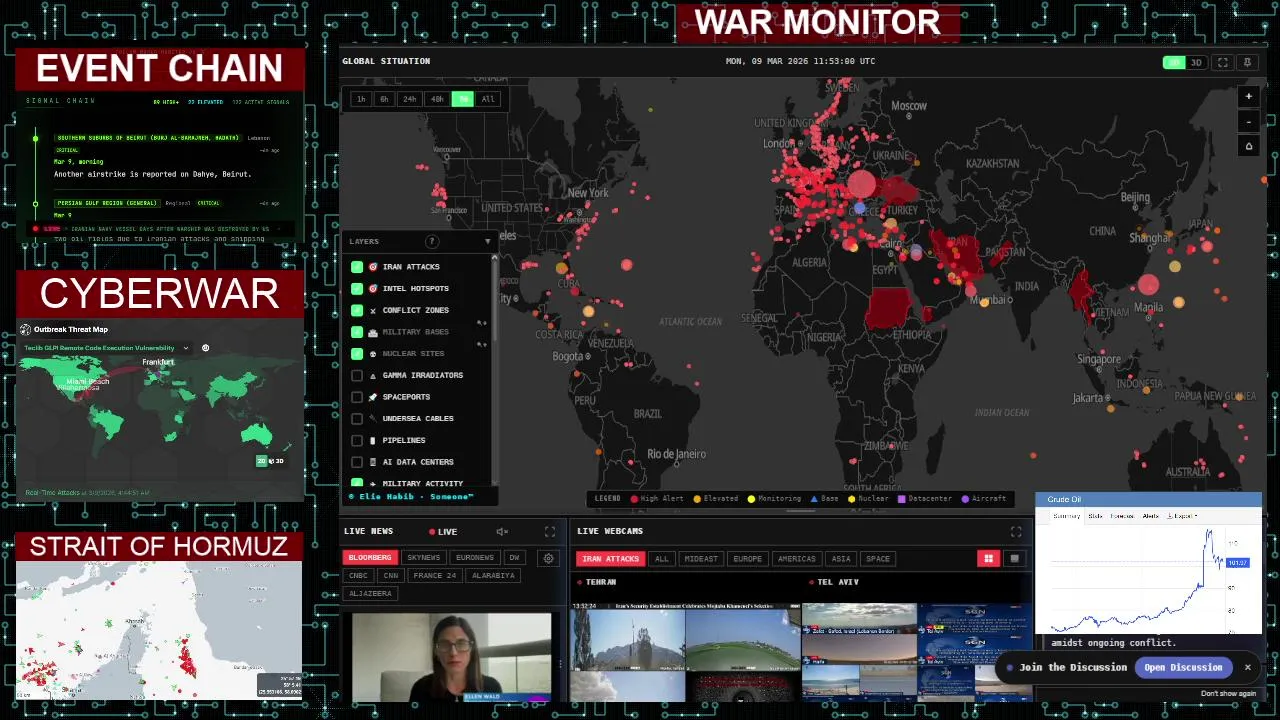Disable the Intel Hotspots layer checkbox
Image resolution: width=1280 pixels, height=720 pixels.
[x=357, y=289]
